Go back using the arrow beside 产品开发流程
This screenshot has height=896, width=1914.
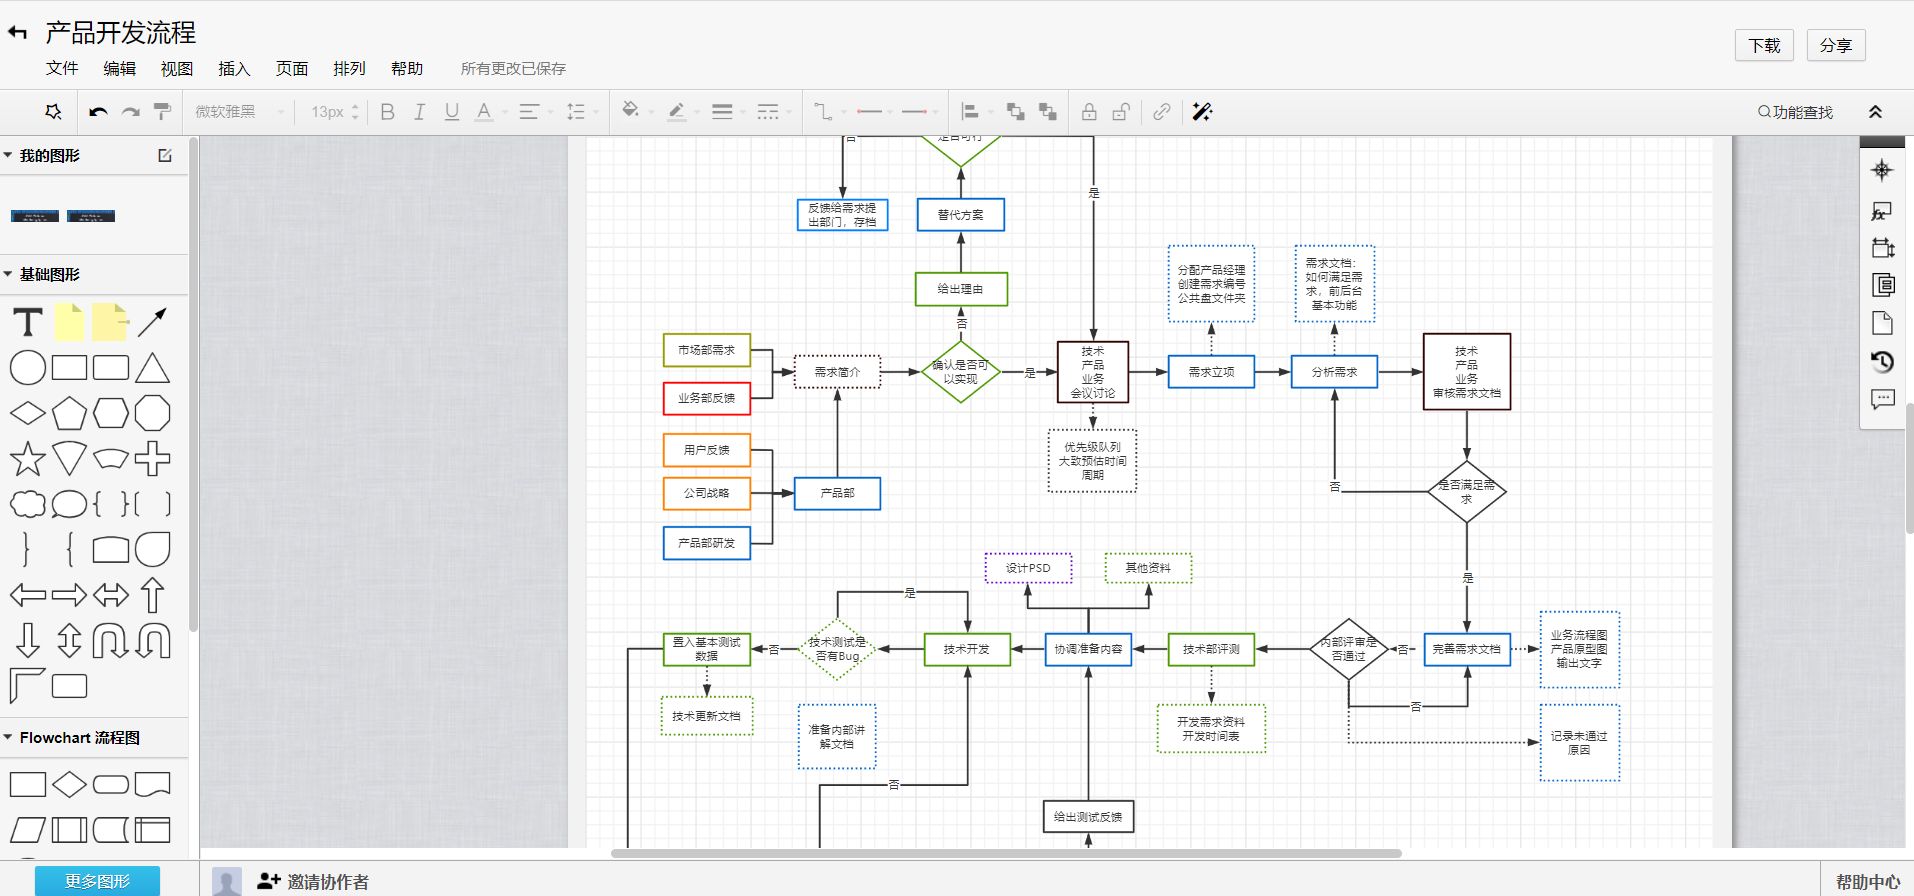18,33
